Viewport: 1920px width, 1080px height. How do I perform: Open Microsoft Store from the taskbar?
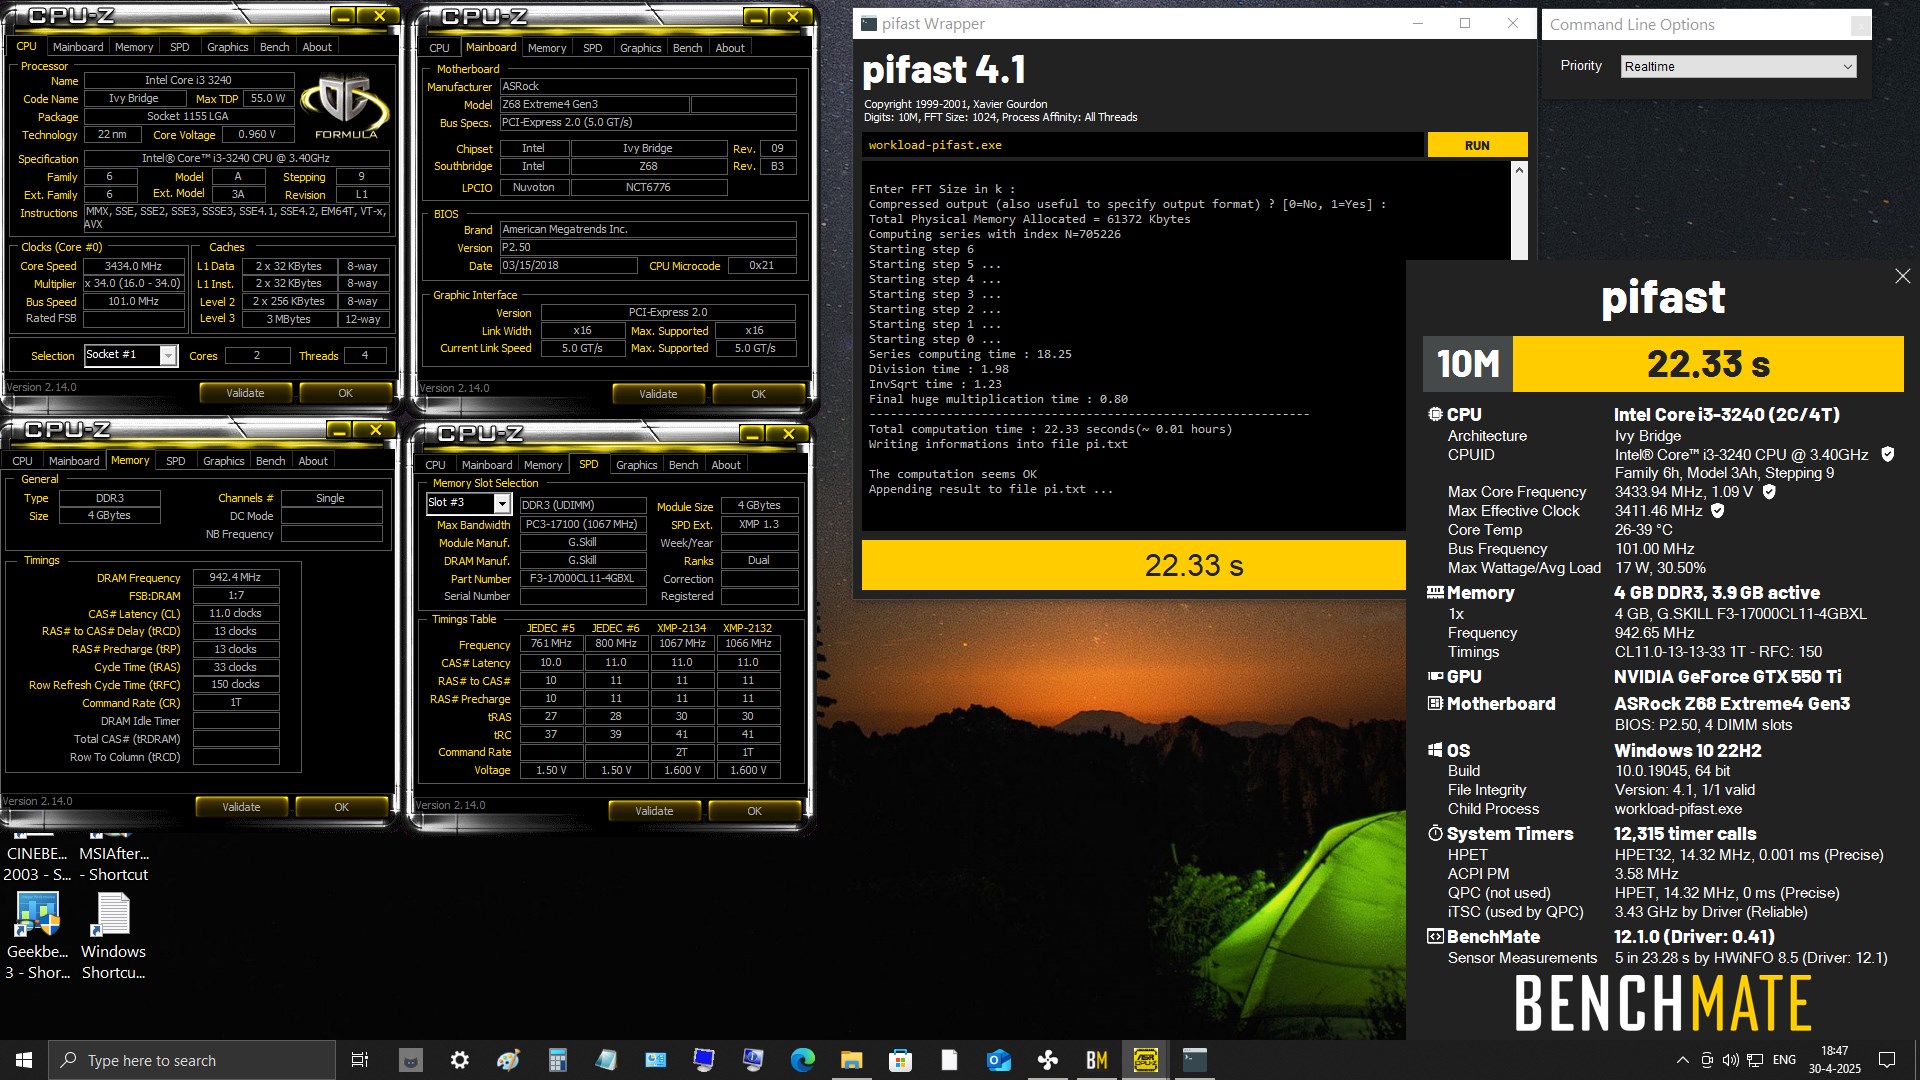[900, 1060]
